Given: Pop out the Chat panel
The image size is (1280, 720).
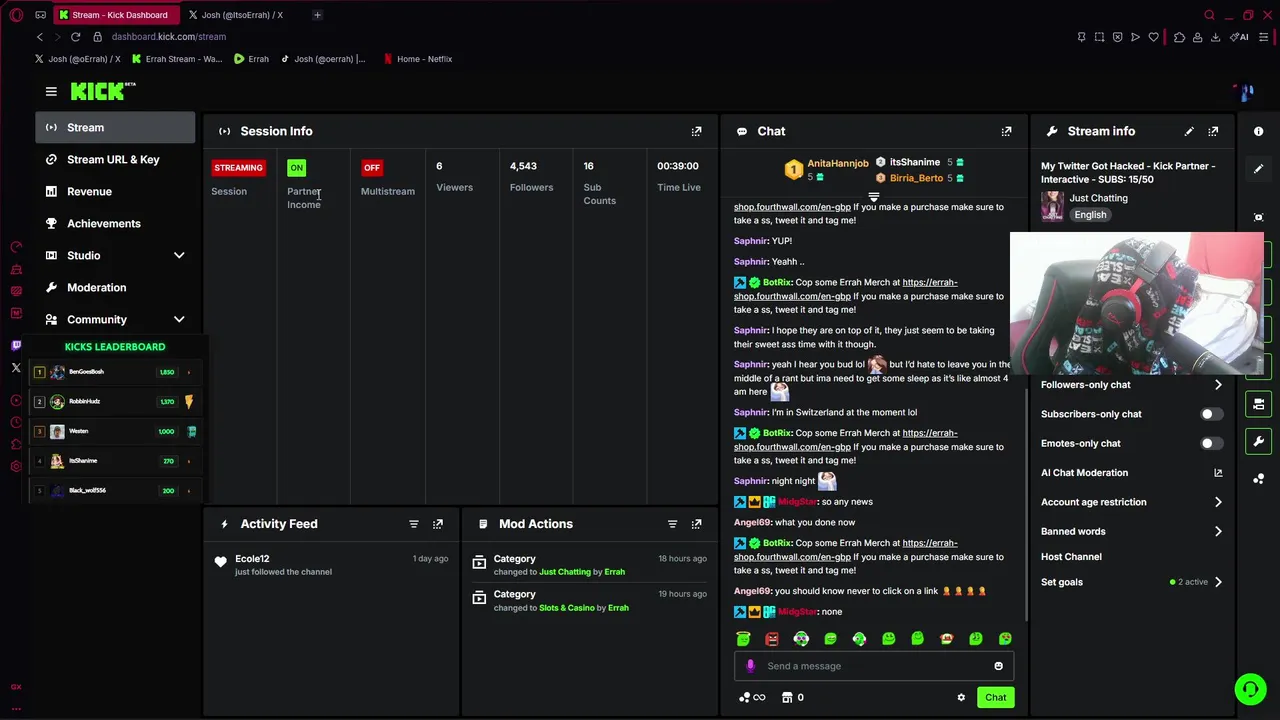Looking at the screenshot, I should tap(1007, 131).
